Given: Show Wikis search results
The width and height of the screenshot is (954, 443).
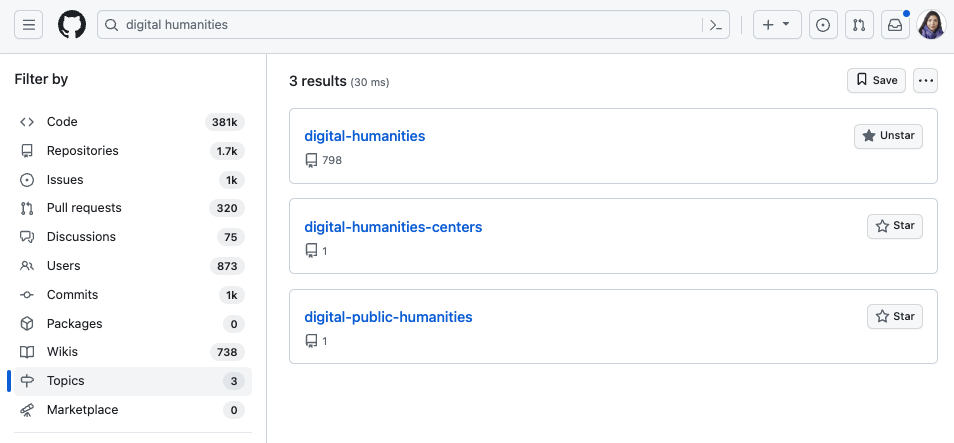Looking at the screenshot, I should coord(62,352).
